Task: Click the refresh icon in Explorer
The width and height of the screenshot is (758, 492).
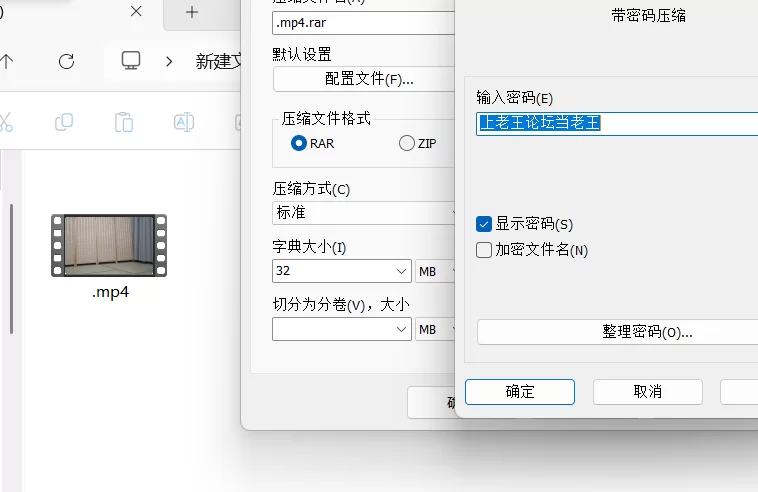Action: pos(66,61)
